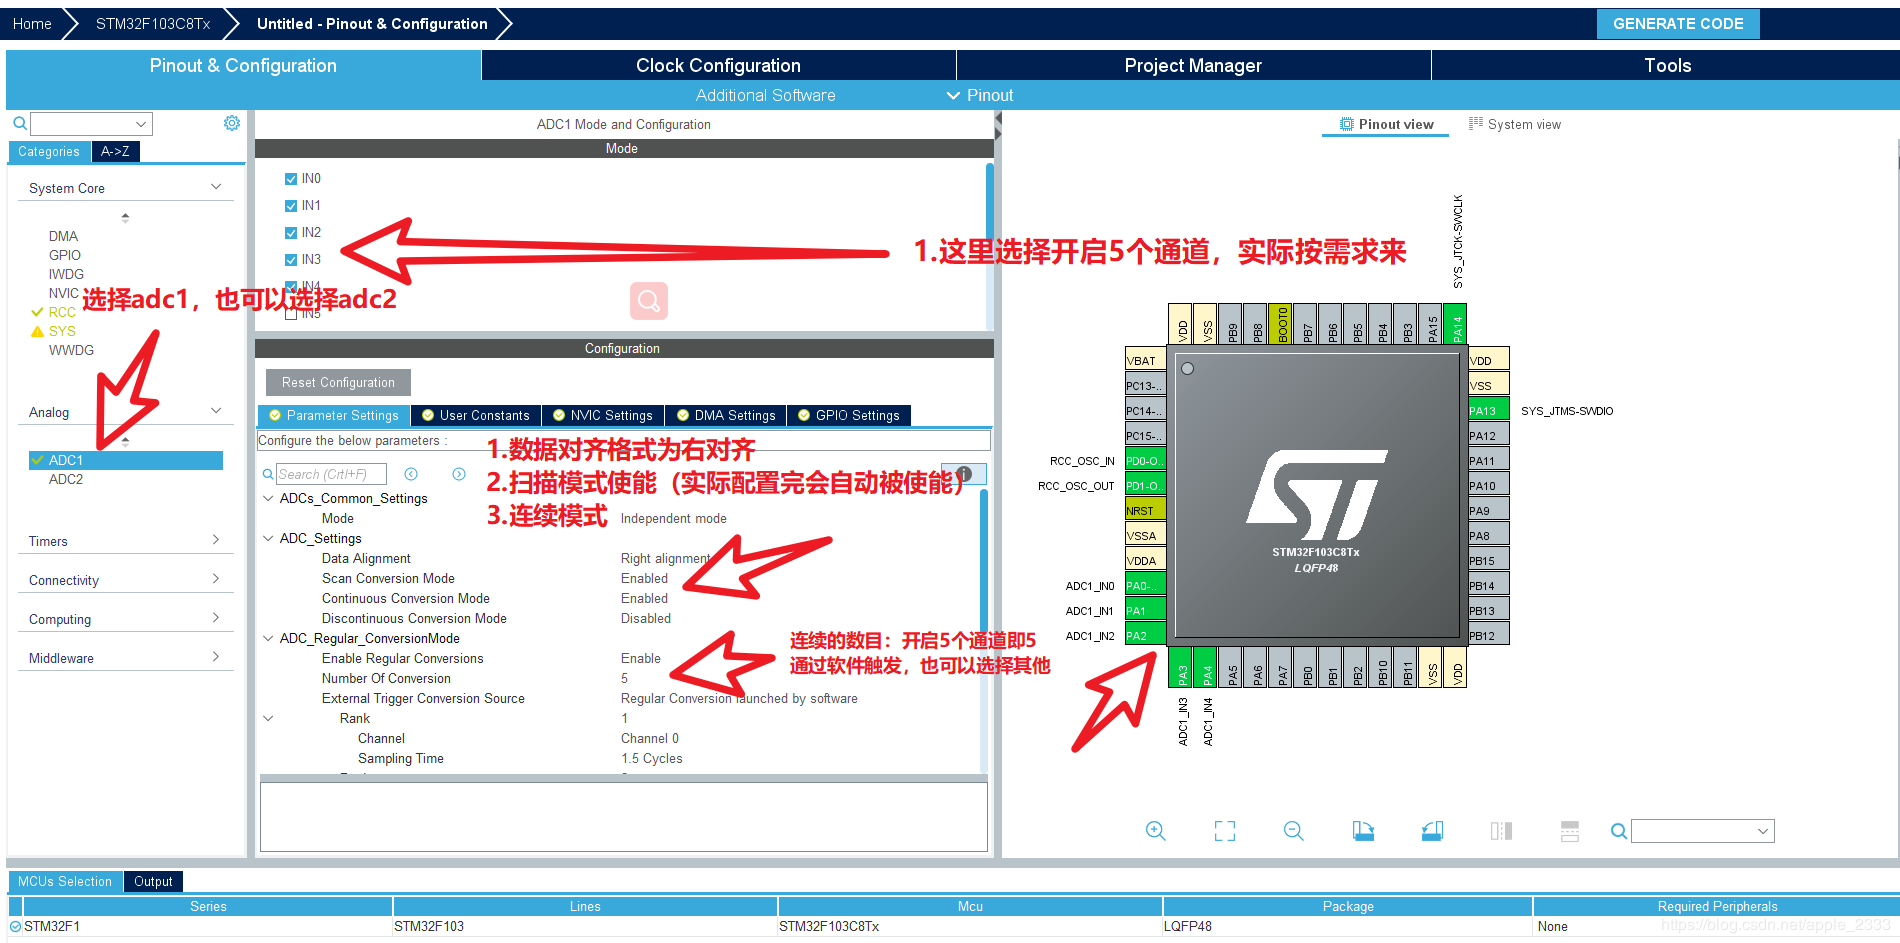Open the User Constants tab
Image resolution: width=1900 pixels, height=943 pixels.
476,415
